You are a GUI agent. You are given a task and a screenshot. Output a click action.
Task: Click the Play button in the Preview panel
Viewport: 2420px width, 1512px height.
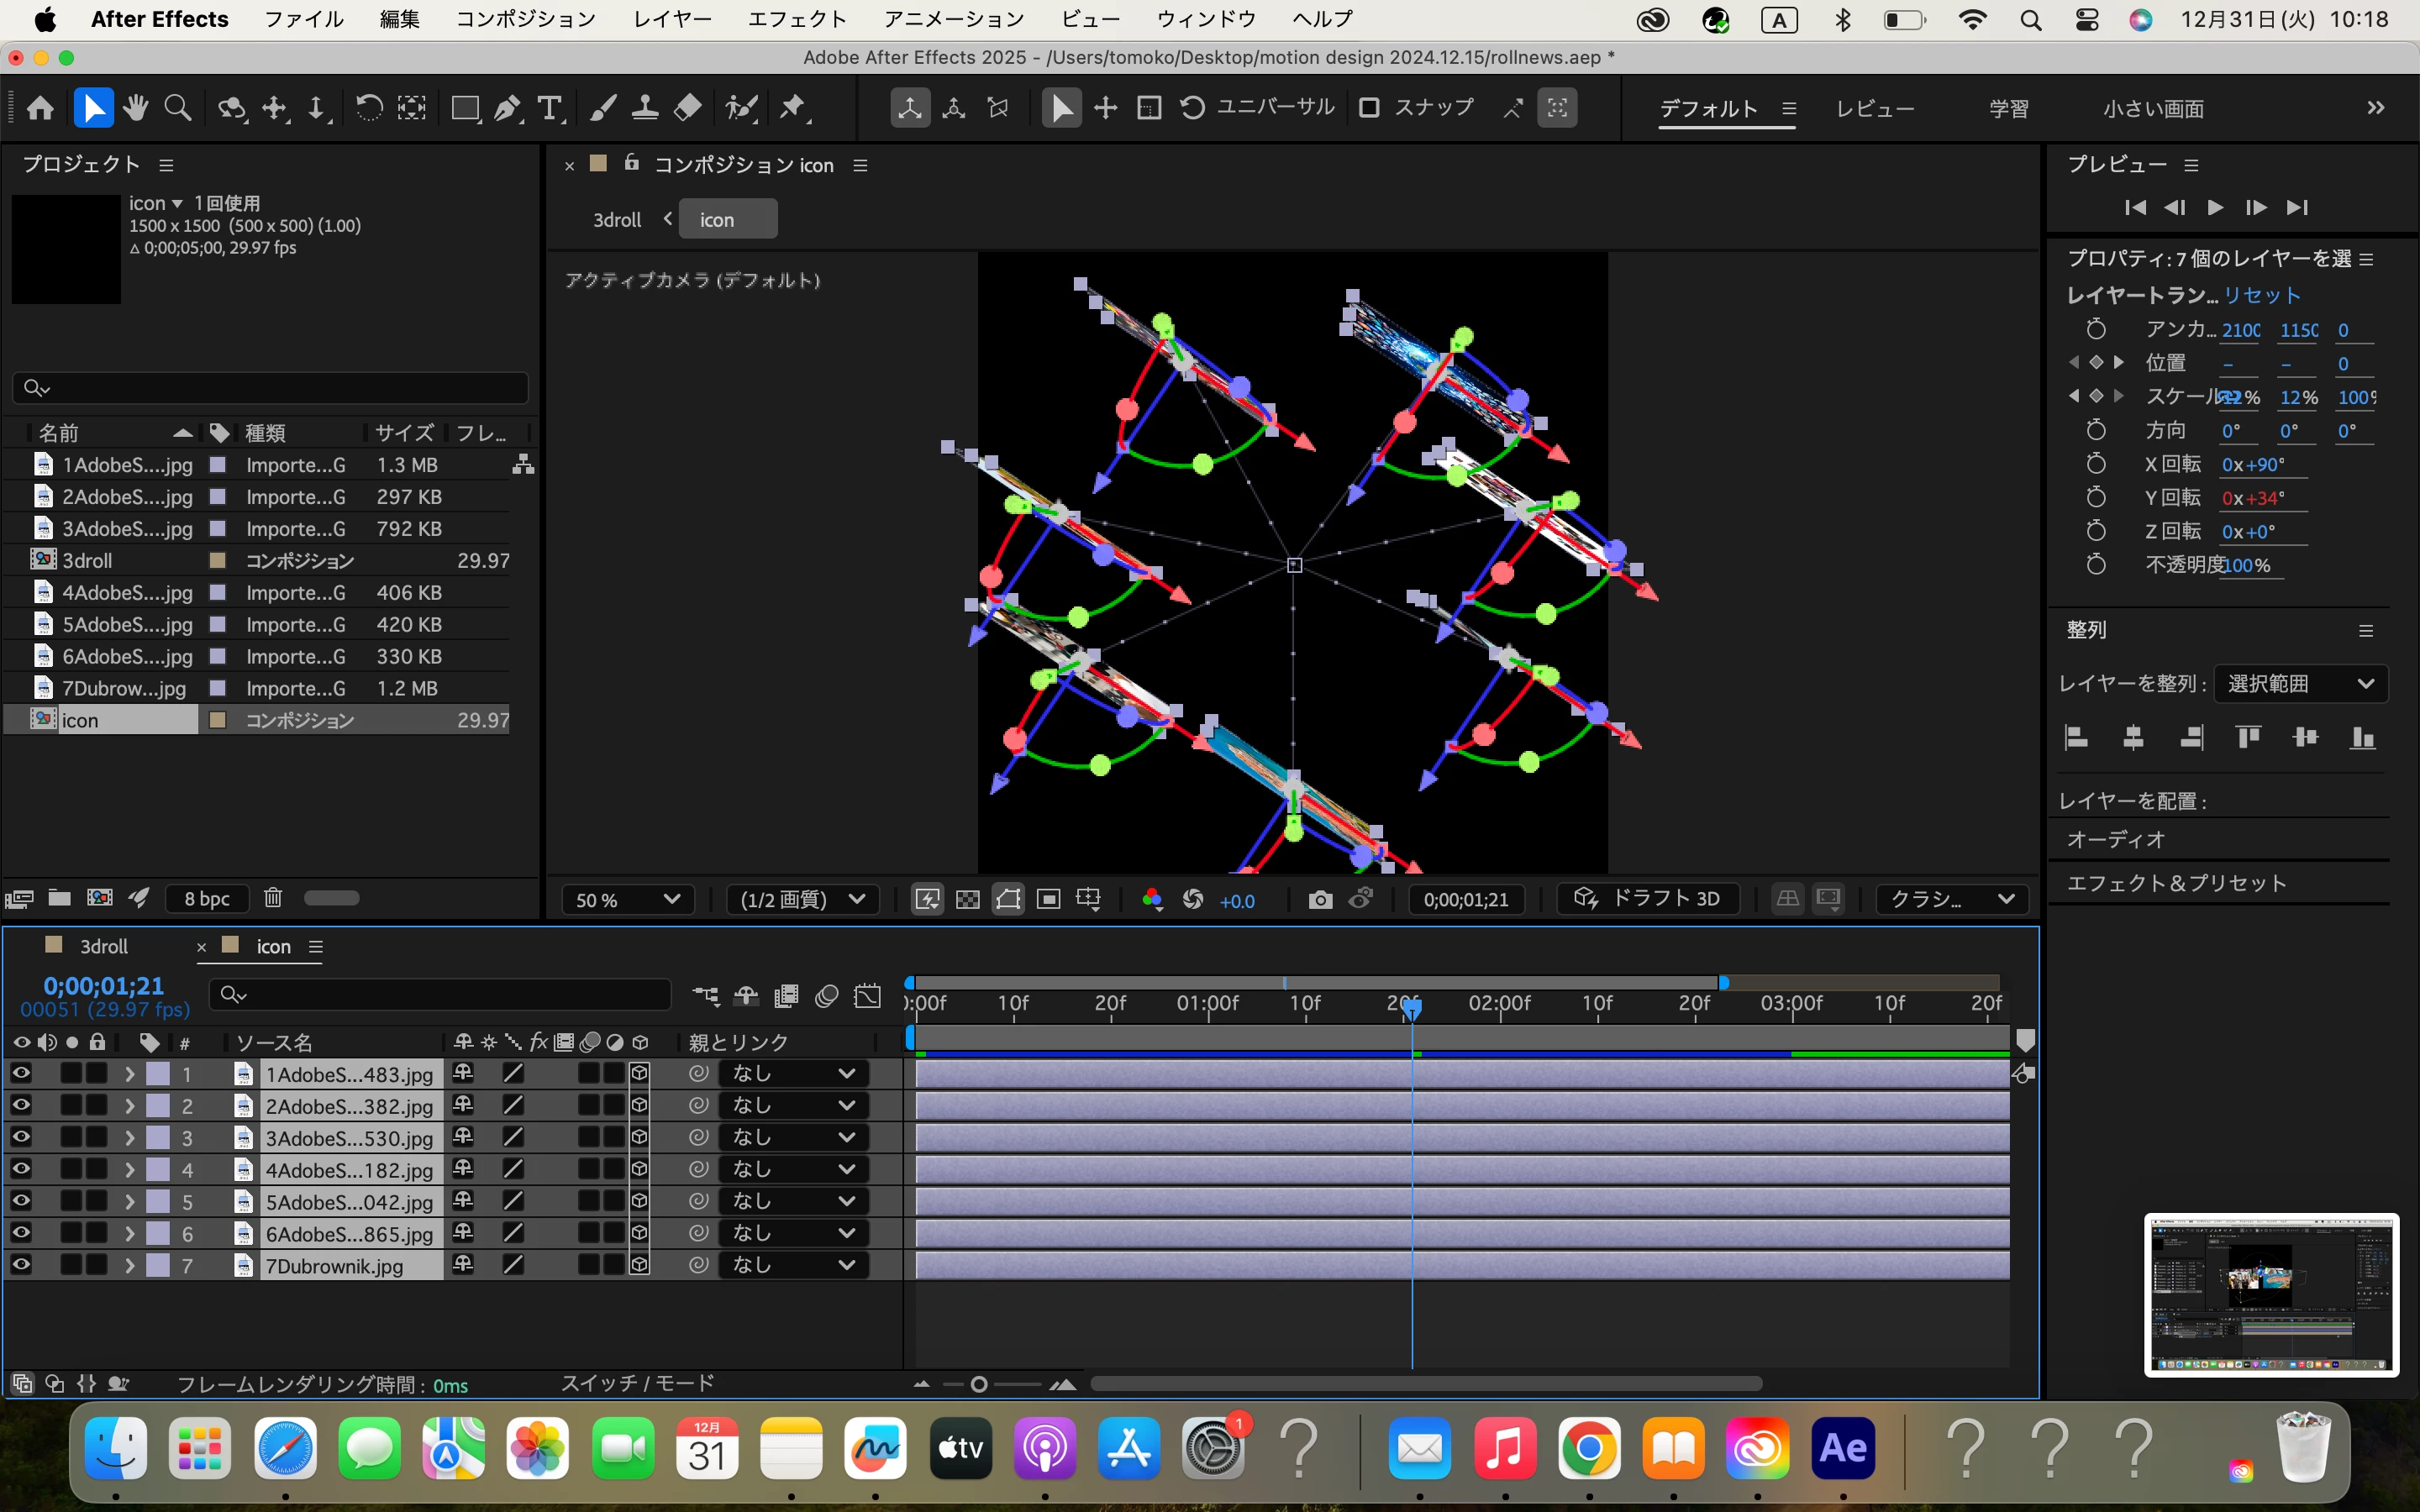pyautogui.click(x=2215, y=207)
